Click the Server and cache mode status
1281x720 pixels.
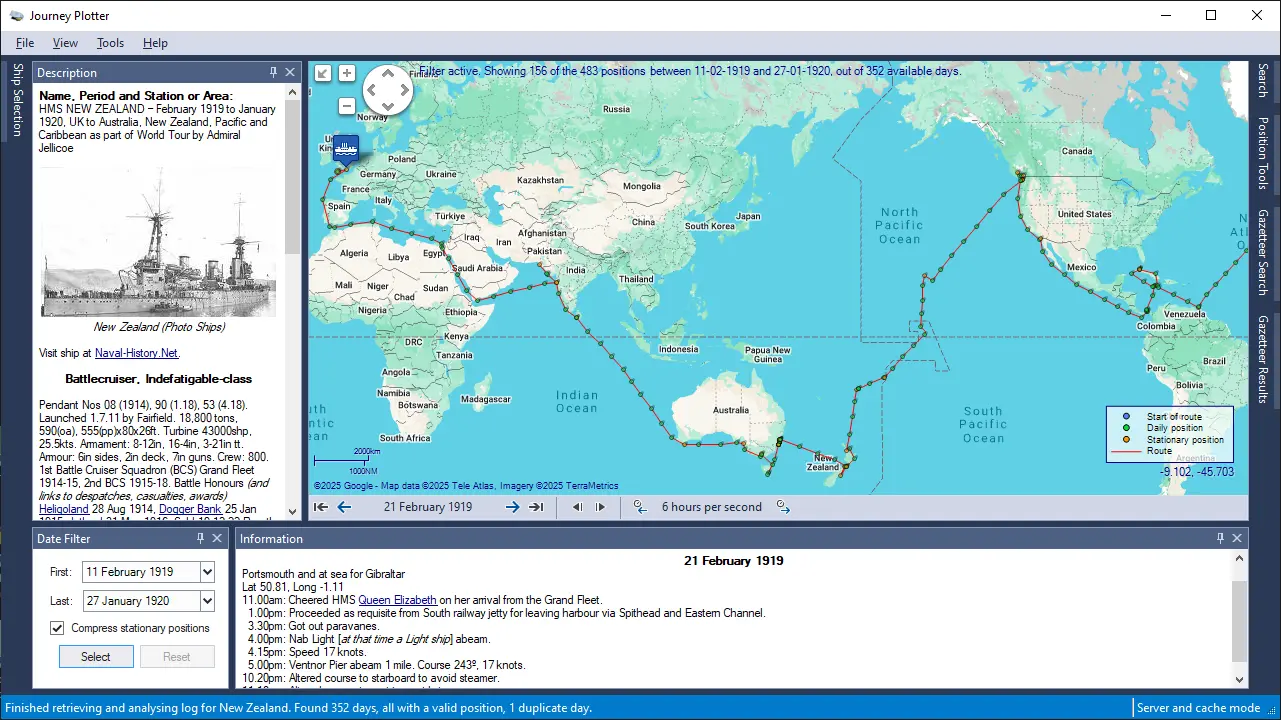click(x=1198, y=708)
